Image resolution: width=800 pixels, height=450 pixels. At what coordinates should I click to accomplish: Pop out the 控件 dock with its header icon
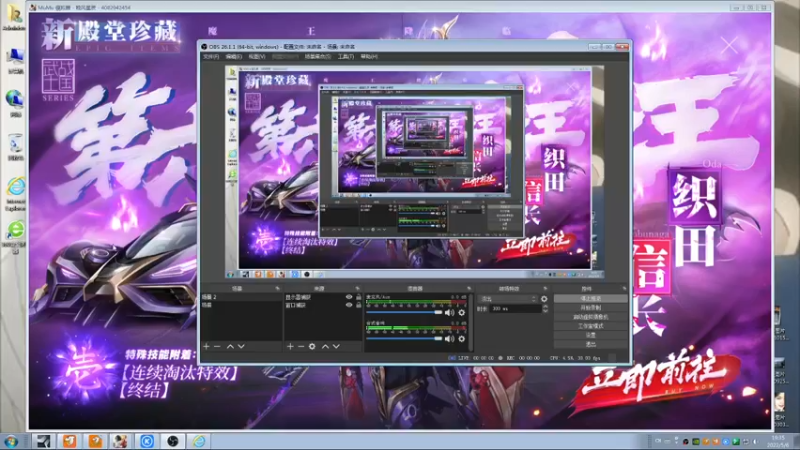pos(623,289)
